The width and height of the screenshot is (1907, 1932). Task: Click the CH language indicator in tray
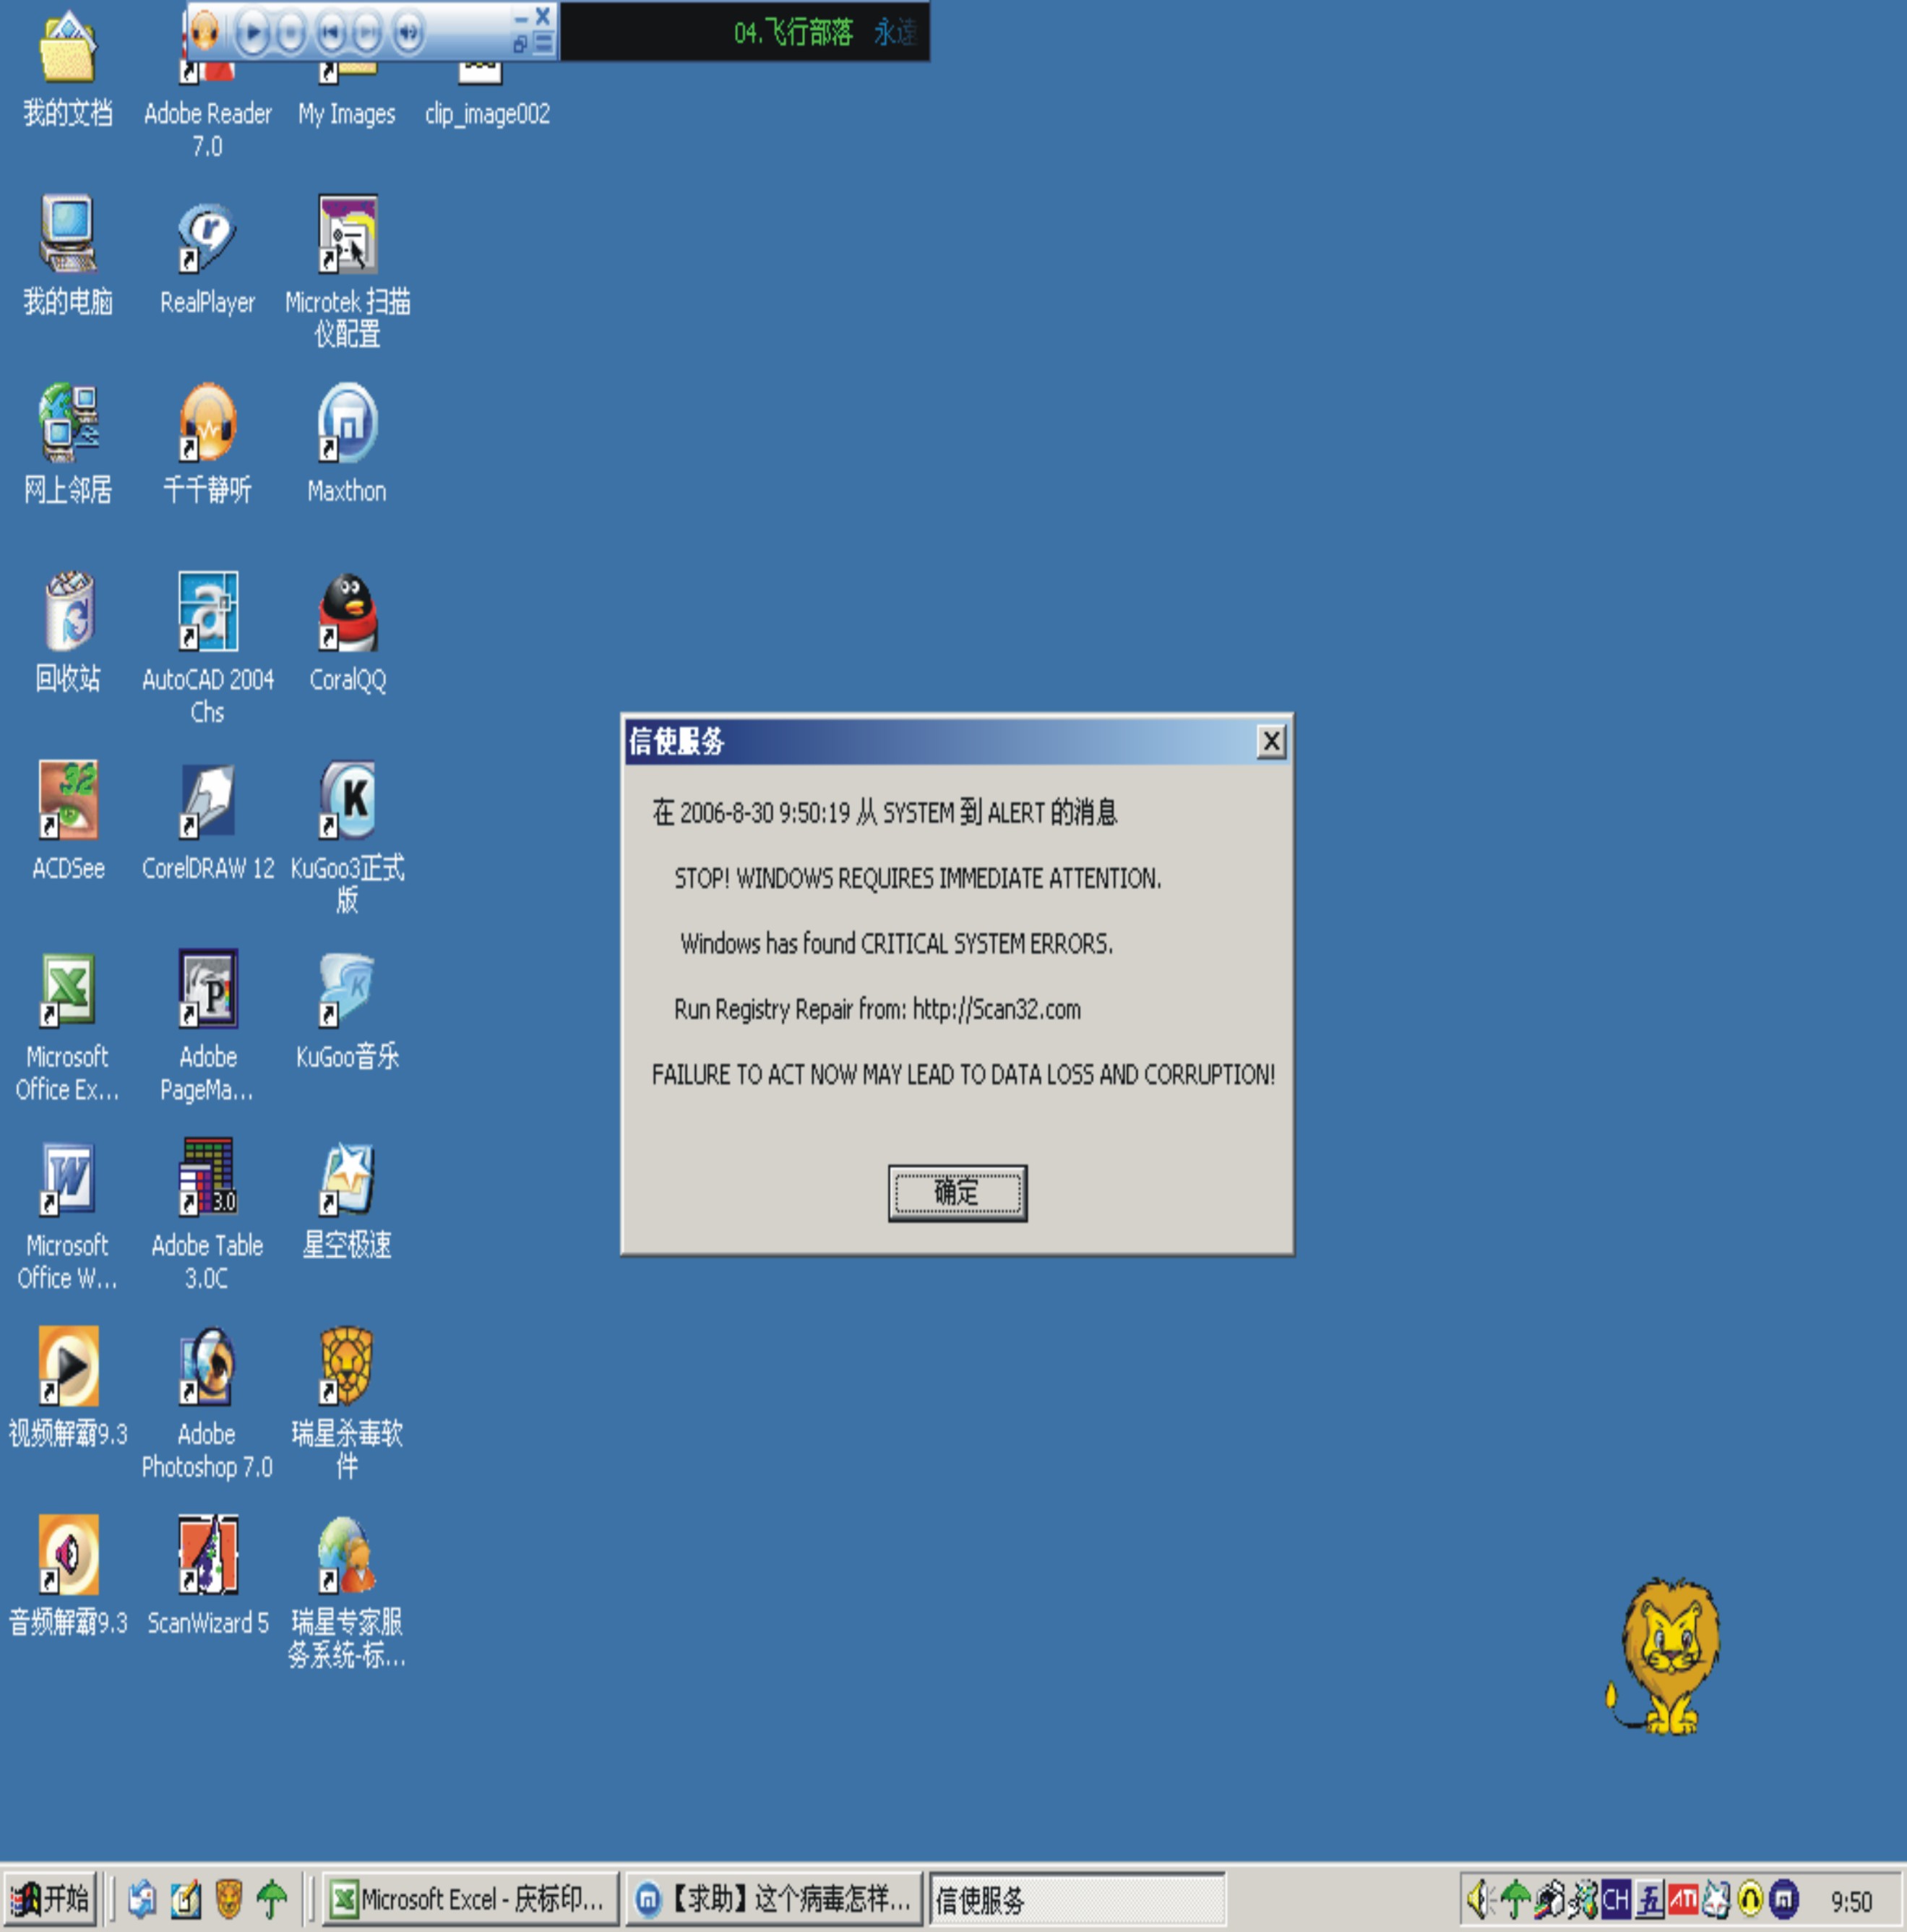1616,1899
